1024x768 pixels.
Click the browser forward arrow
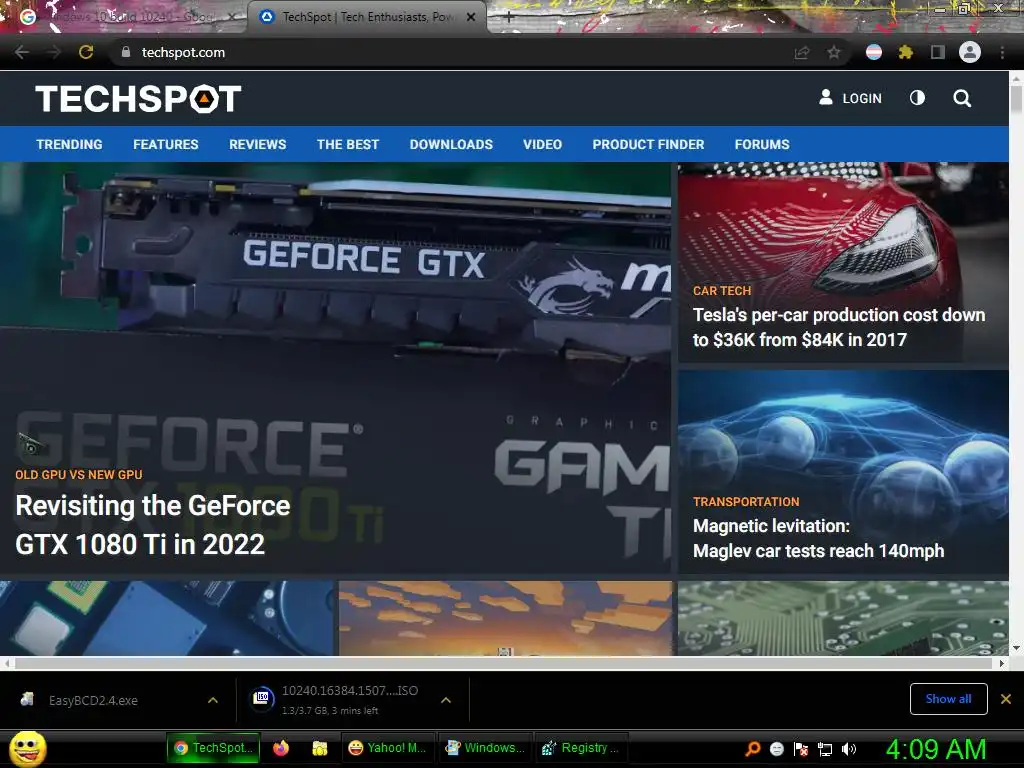(54, 52)
